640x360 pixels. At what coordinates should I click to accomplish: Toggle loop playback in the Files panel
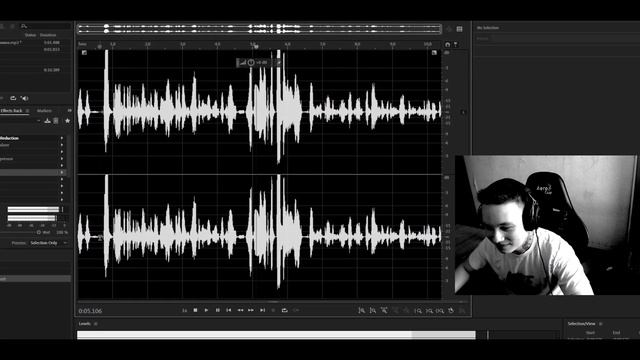(x=13, y=98)
